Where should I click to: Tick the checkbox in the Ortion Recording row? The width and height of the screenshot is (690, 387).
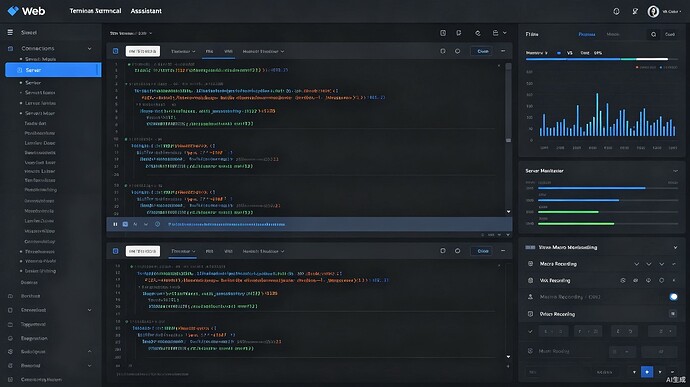point(673,313)
